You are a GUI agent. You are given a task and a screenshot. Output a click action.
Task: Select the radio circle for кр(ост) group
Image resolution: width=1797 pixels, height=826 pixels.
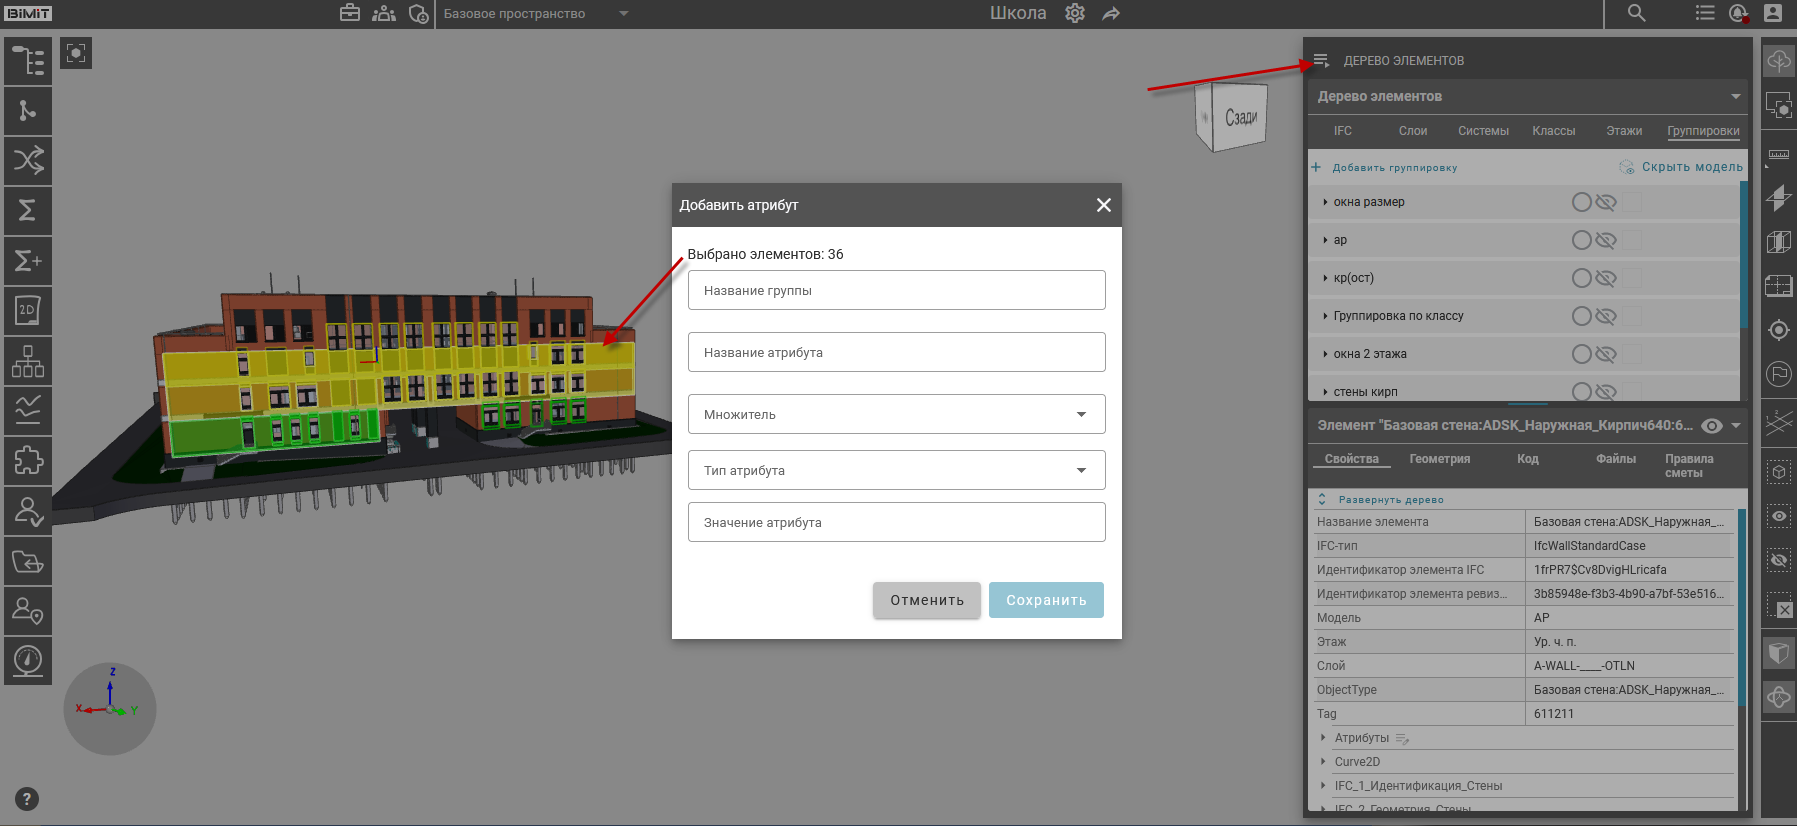(x=1581, y=278)
